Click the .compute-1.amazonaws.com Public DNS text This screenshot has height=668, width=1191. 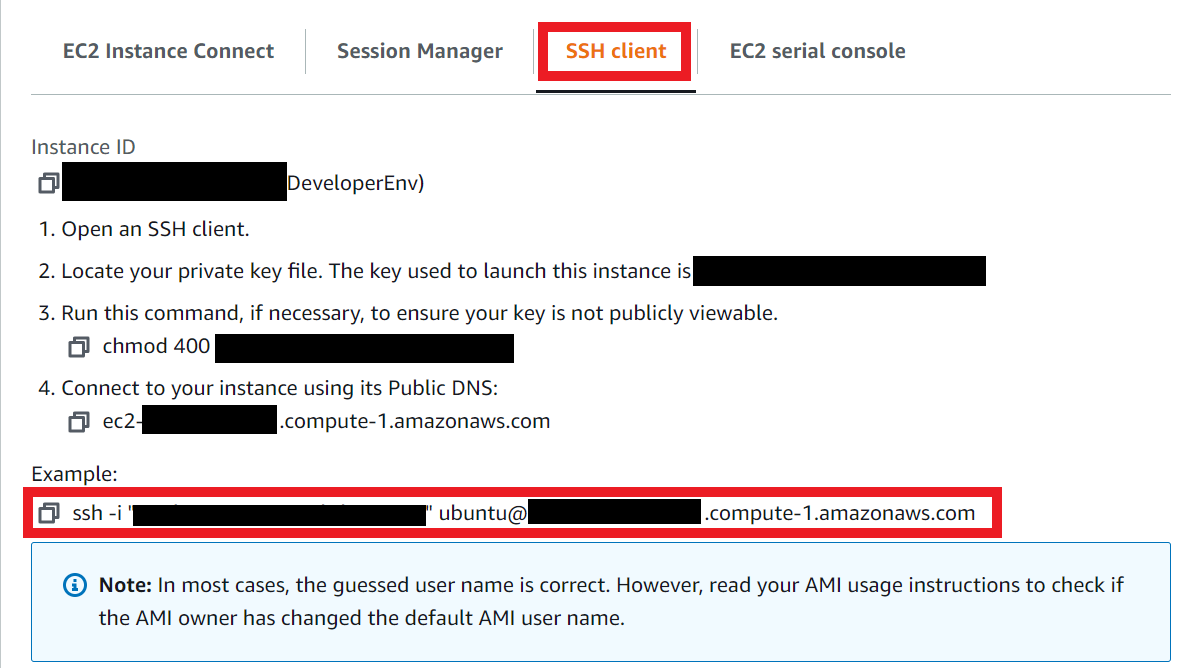(415, 421)
